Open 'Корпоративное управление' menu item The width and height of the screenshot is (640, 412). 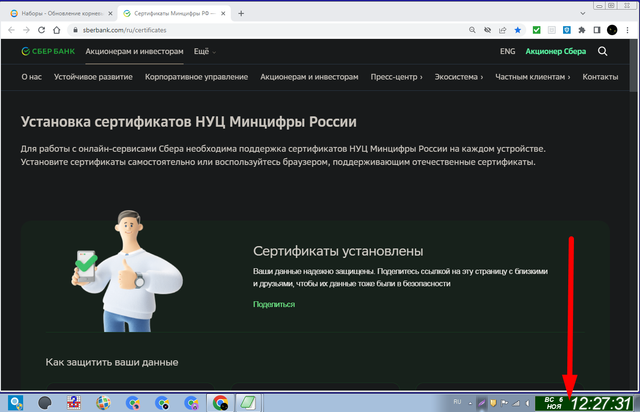[196, 77]
